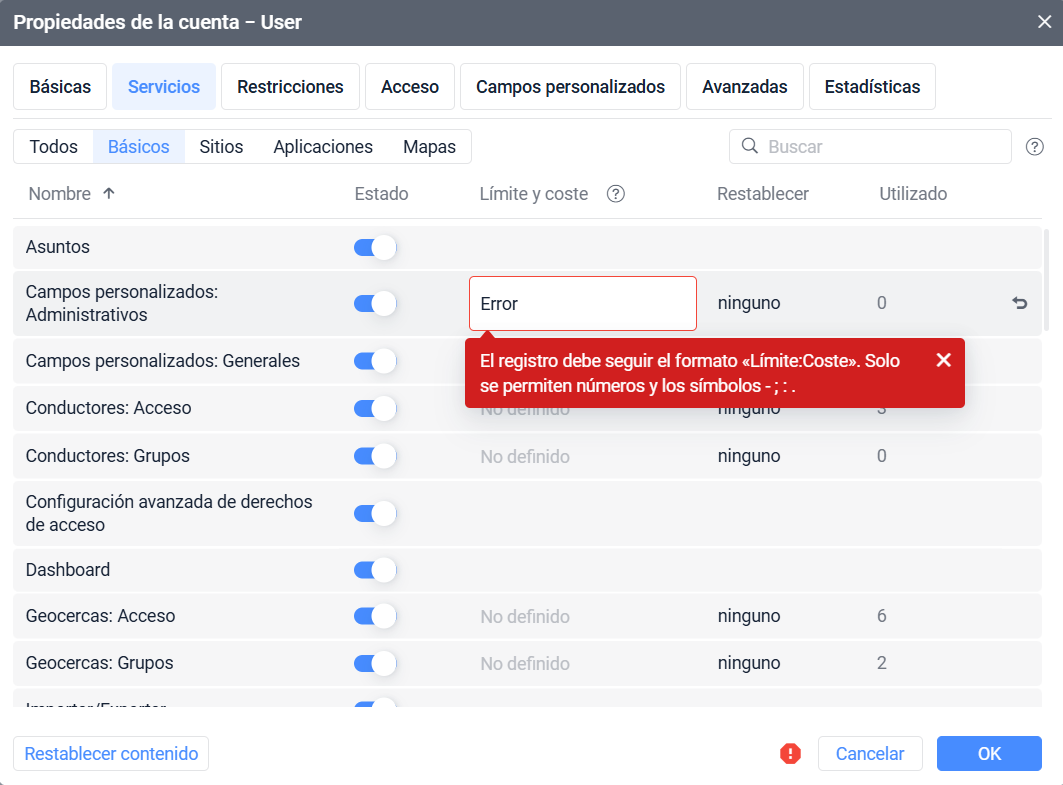
Task: Click the undo arrow in the Administrativos row
Action: click(1019, 303)
